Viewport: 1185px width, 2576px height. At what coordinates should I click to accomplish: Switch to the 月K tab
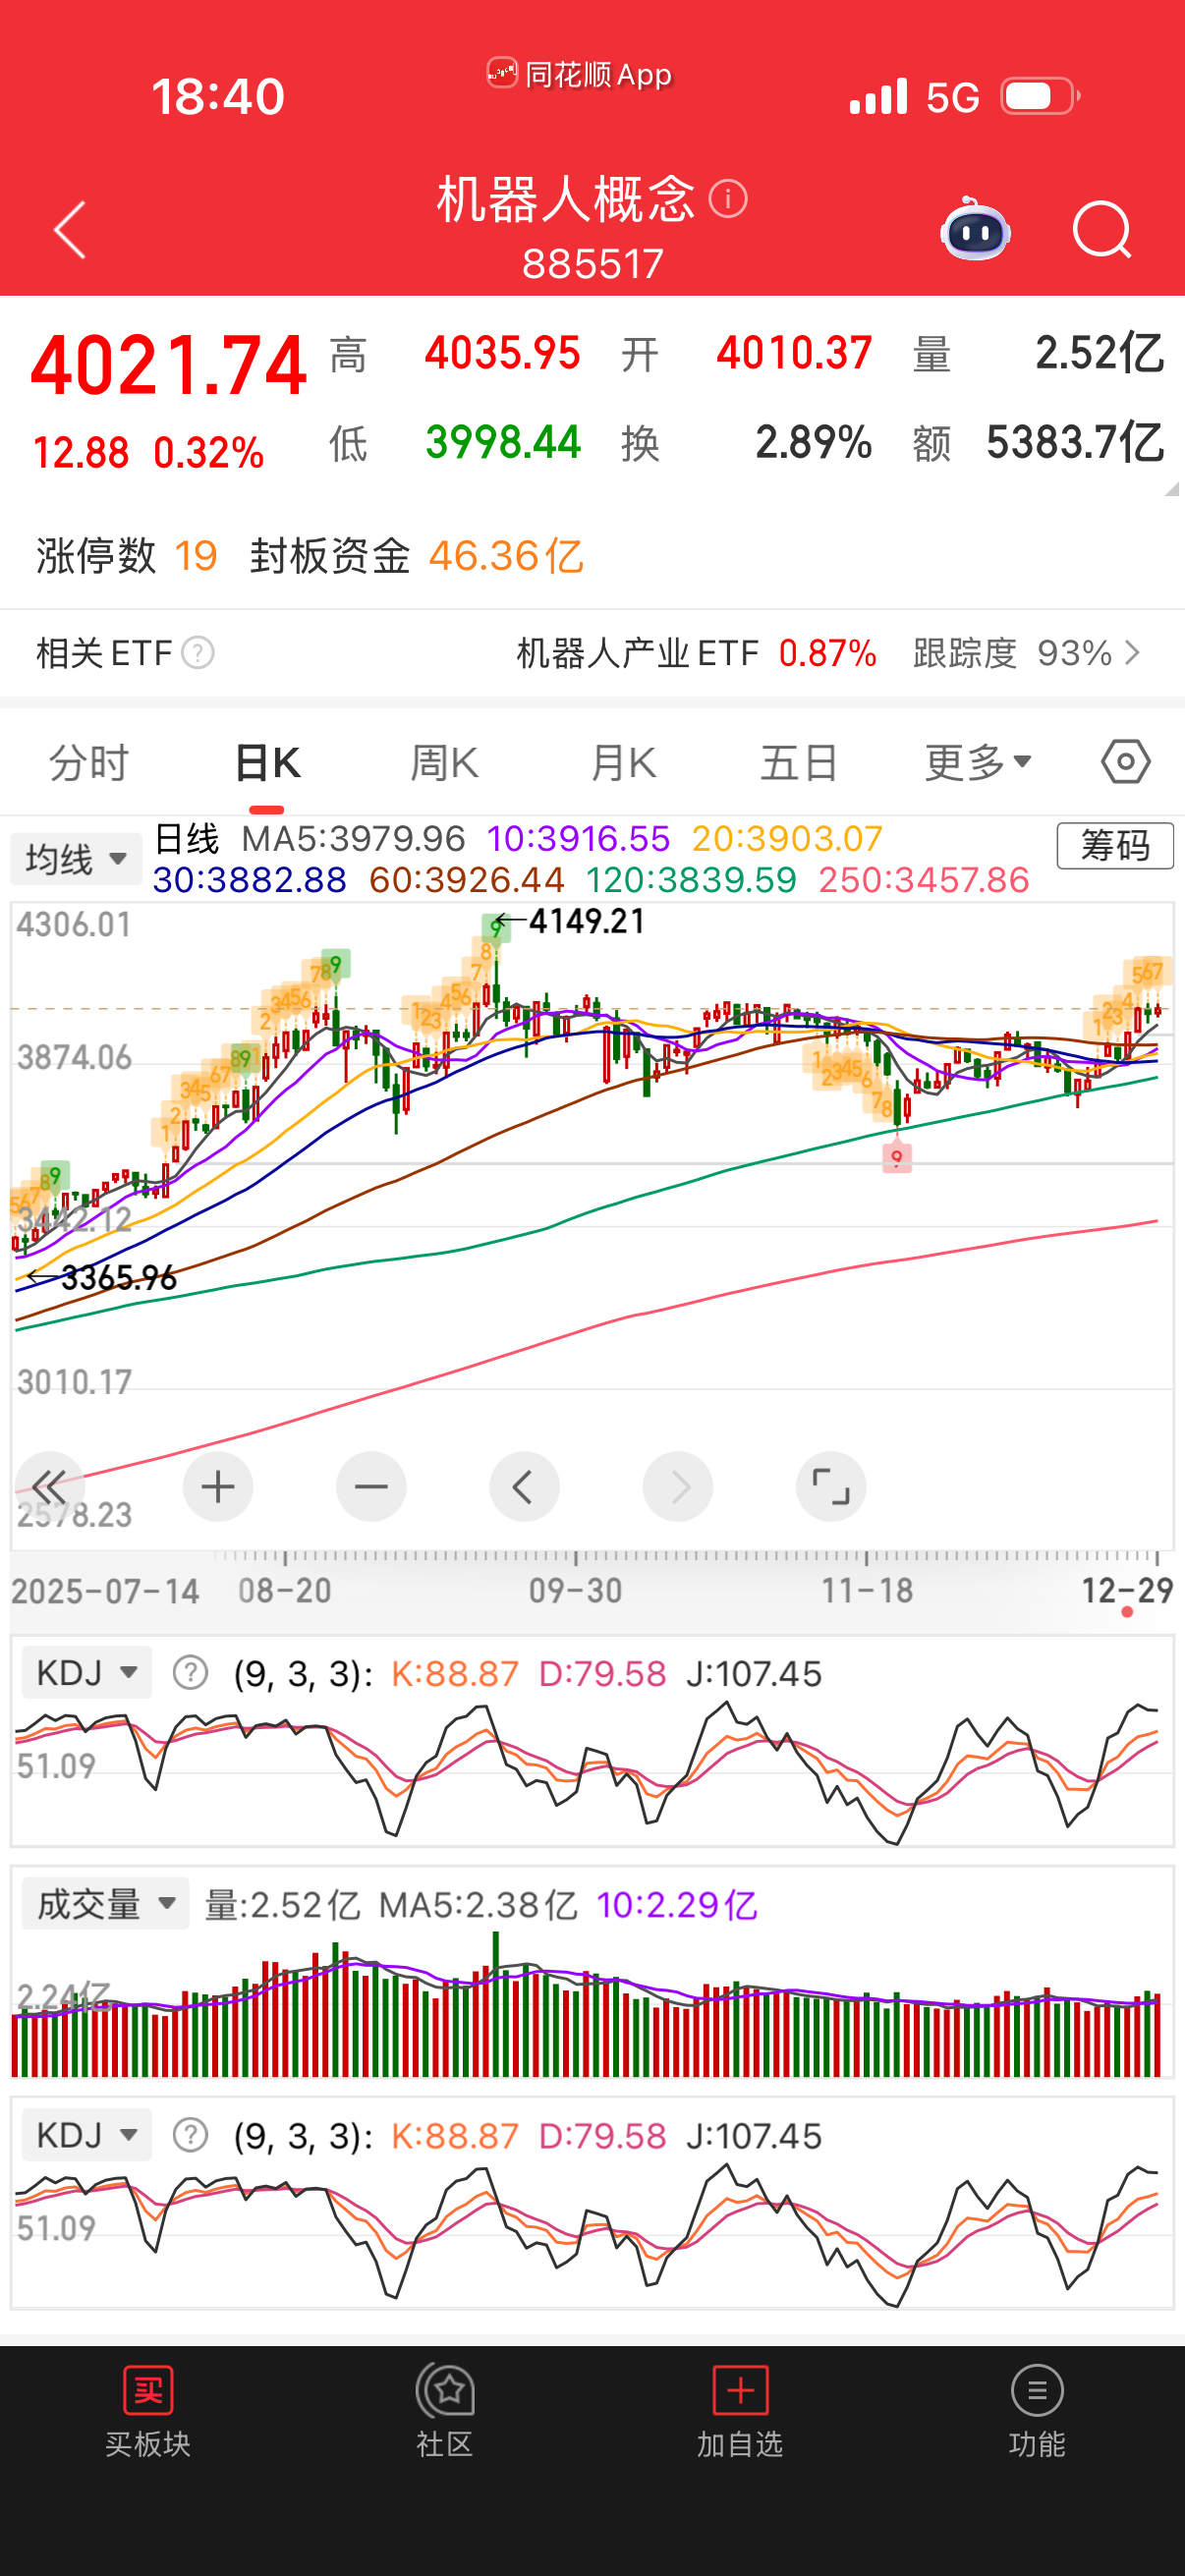[622, 763]
